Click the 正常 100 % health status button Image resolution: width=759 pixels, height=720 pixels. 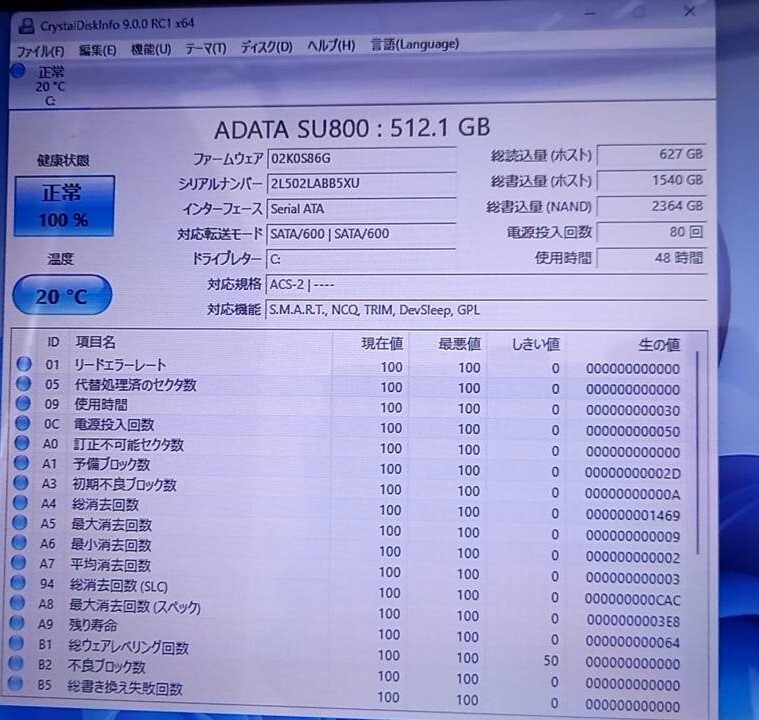tap(64, 206)
